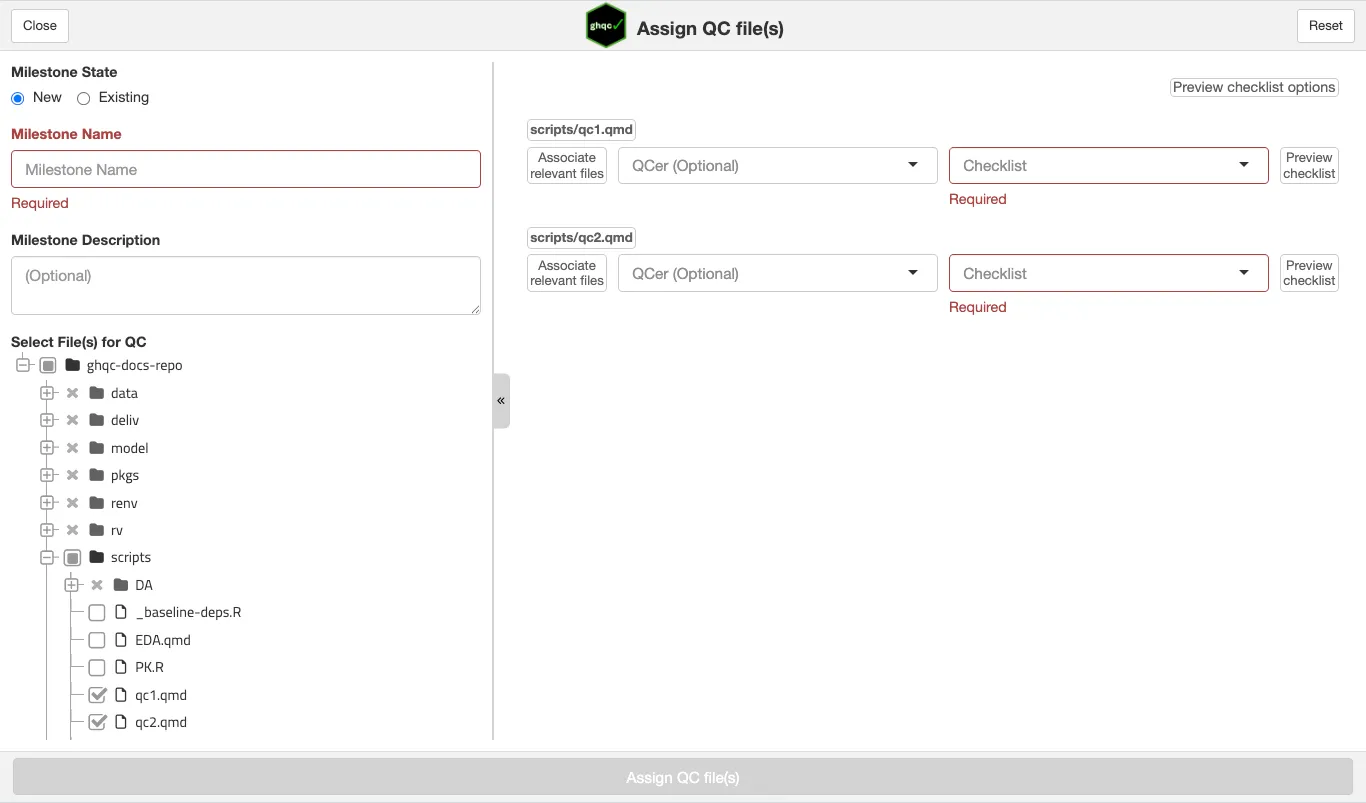Image resolution: width=1366 pixels, height=803 pixels.
Task: Click the file icon next to EDA.qmd
Action: 121,640
